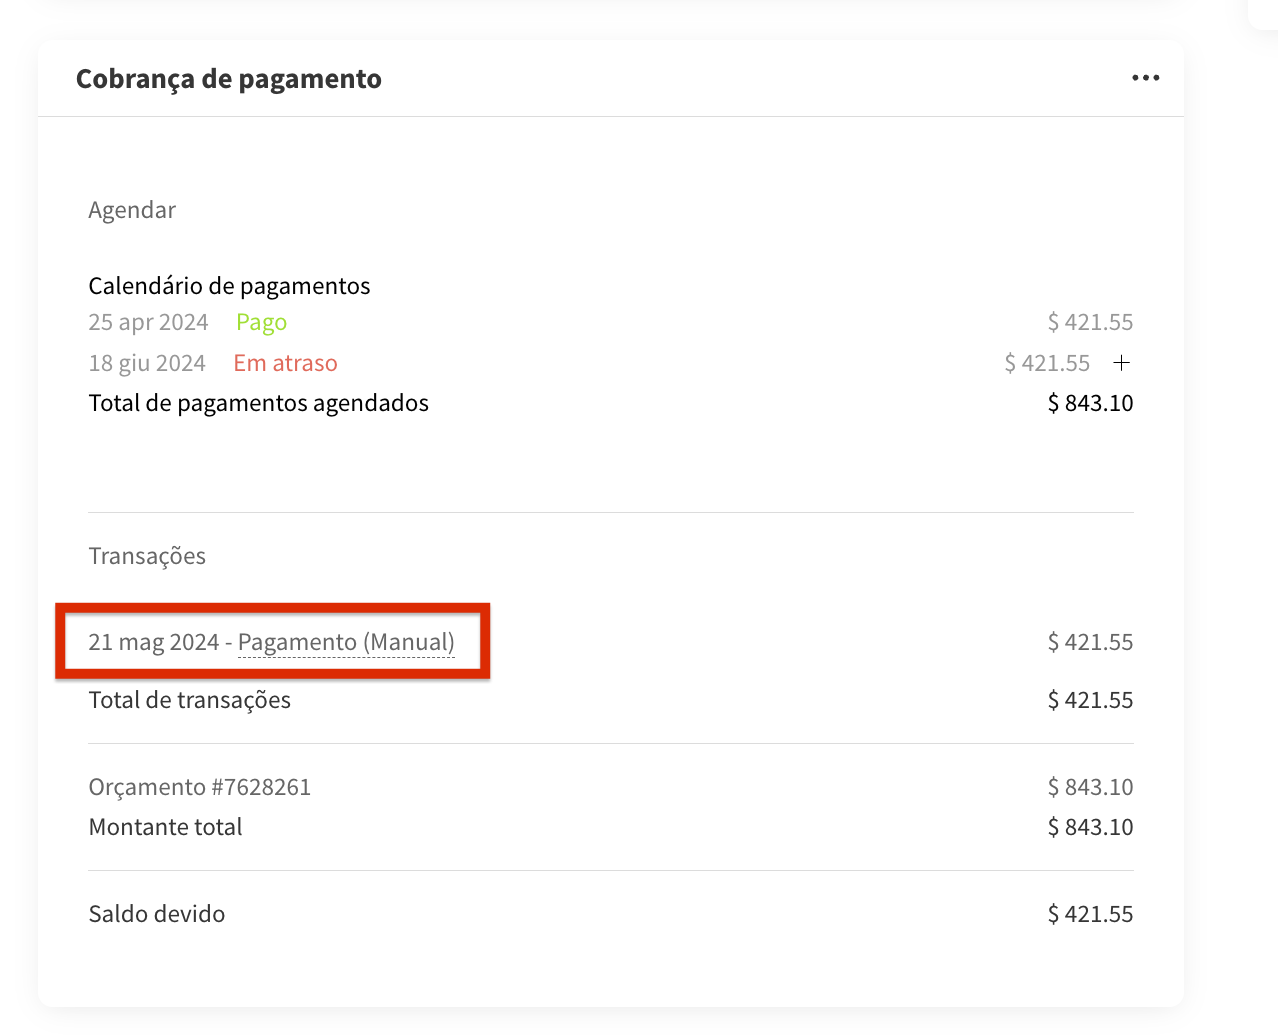This screenshot has height=1036, width=1278.
Task: Select the 'Calendário de pagamentos' heading
Action: 229,286
